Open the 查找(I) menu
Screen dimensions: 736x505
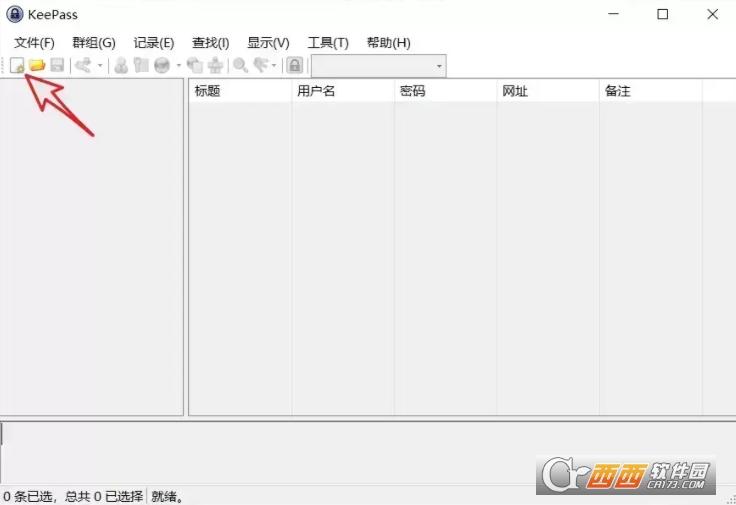point(210,43)
